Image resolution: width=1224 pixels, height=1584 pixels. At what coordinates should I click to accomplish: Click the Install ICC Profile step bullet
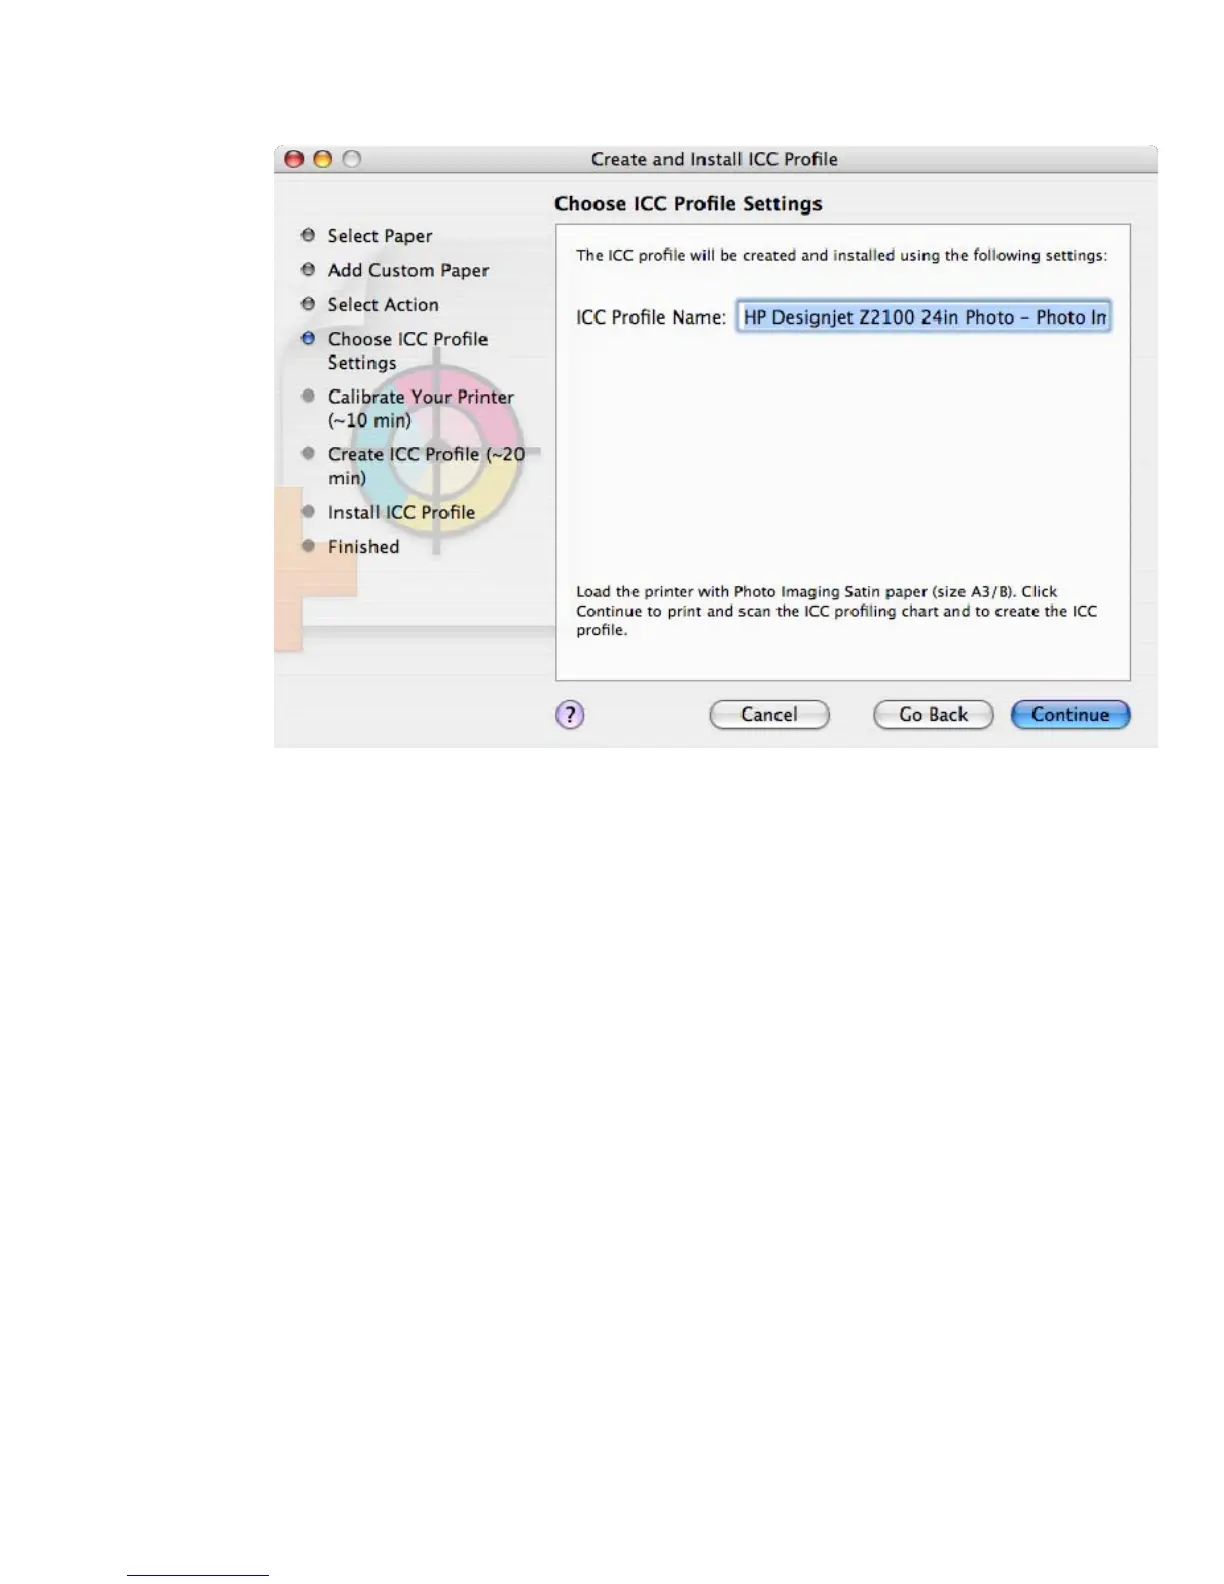tap(308, 511)
